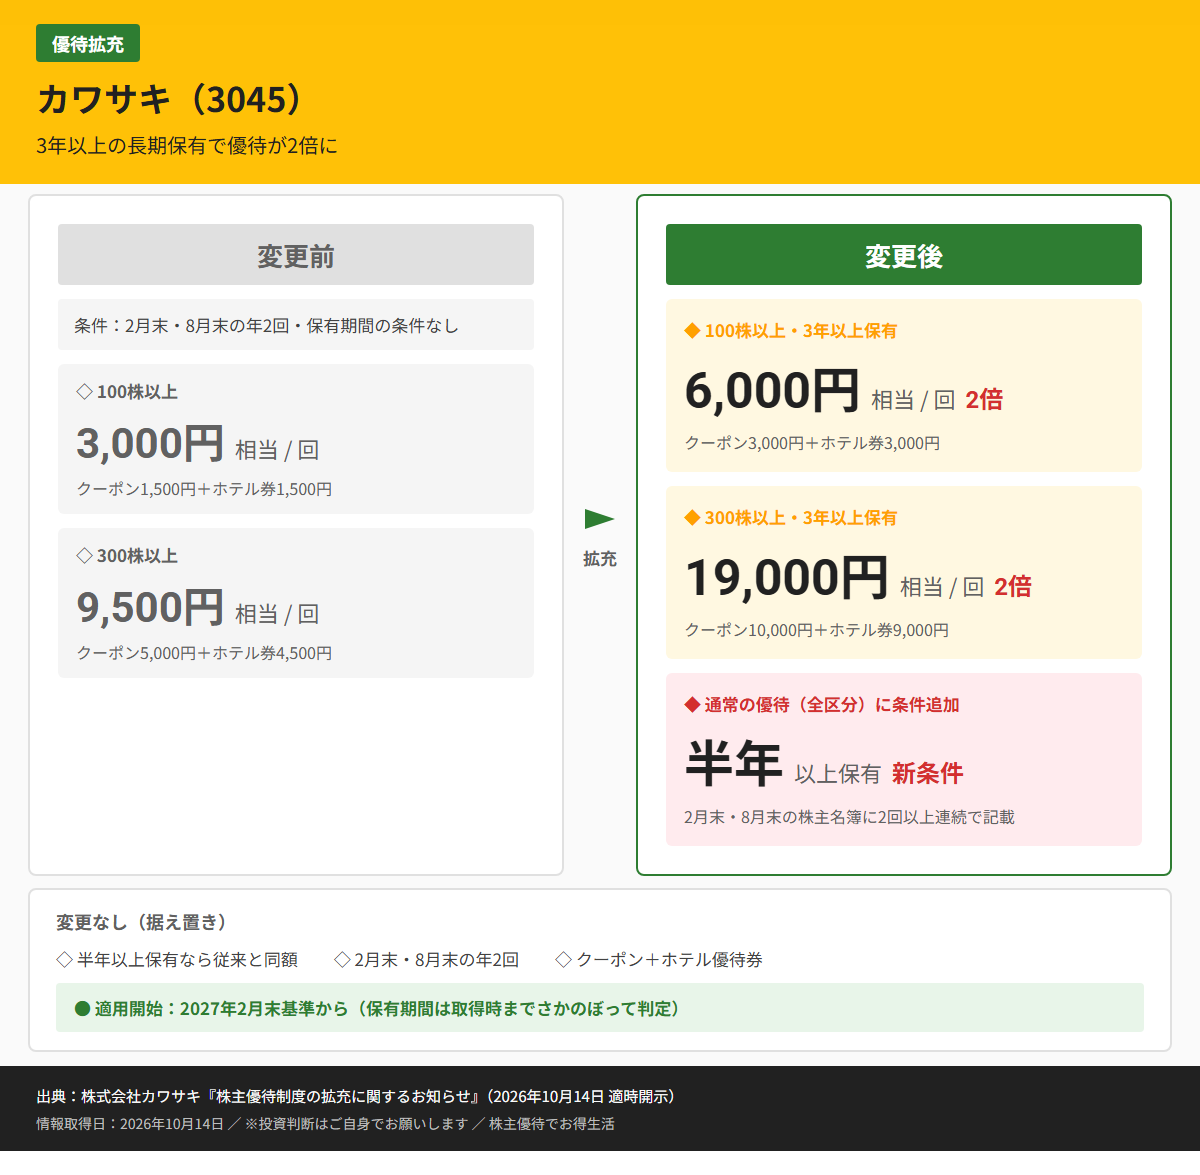Click orange diamond beside 100株以上・3年以上保有
The width and height of the screenshot is (1200, 1175).
click(692, 331)
